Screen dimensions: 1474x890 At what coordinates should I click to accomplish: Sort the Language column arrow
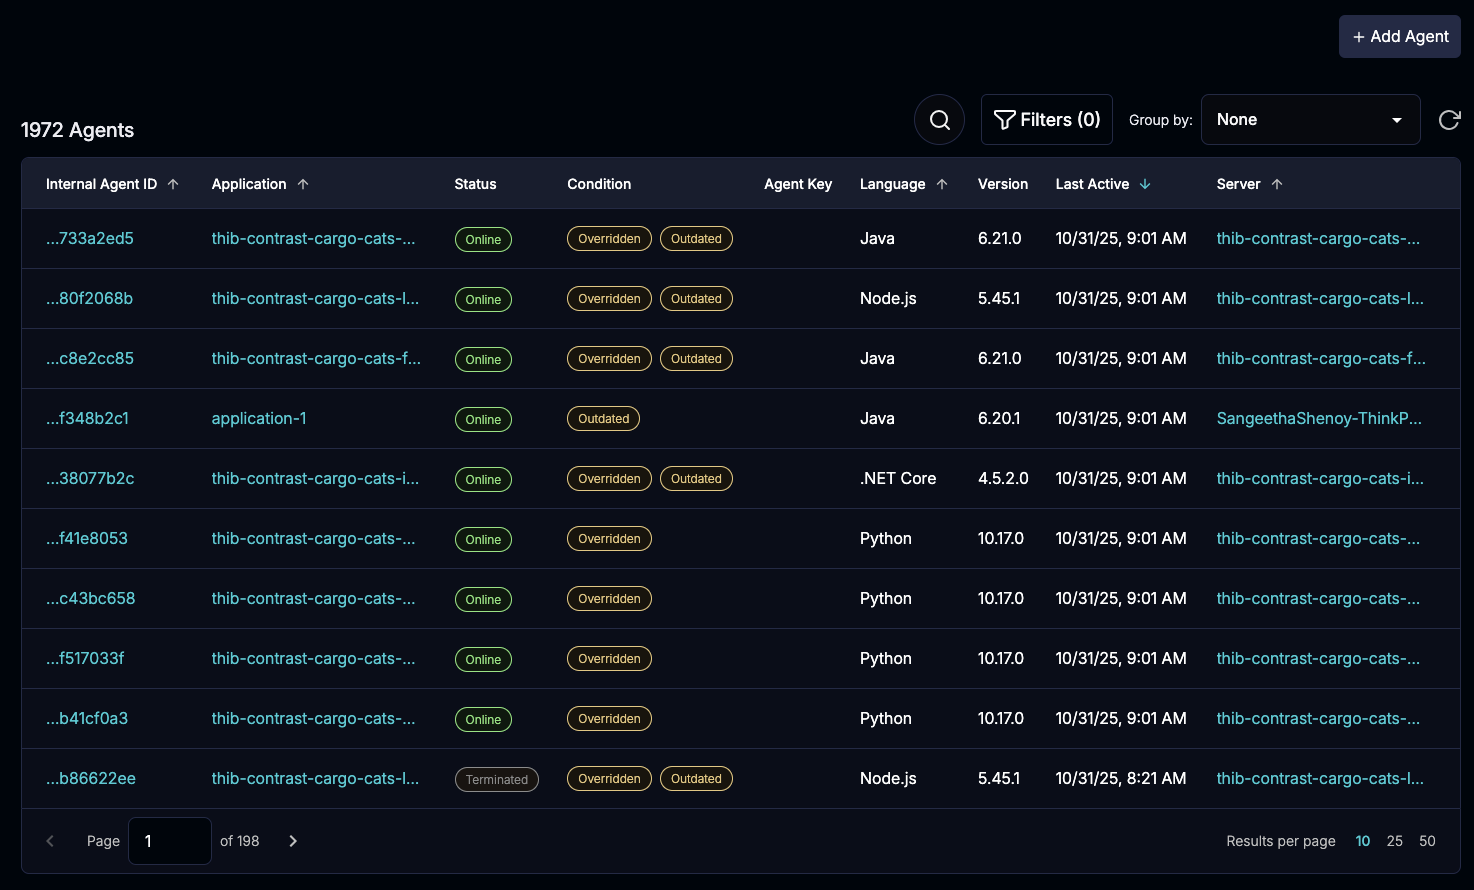941,183
